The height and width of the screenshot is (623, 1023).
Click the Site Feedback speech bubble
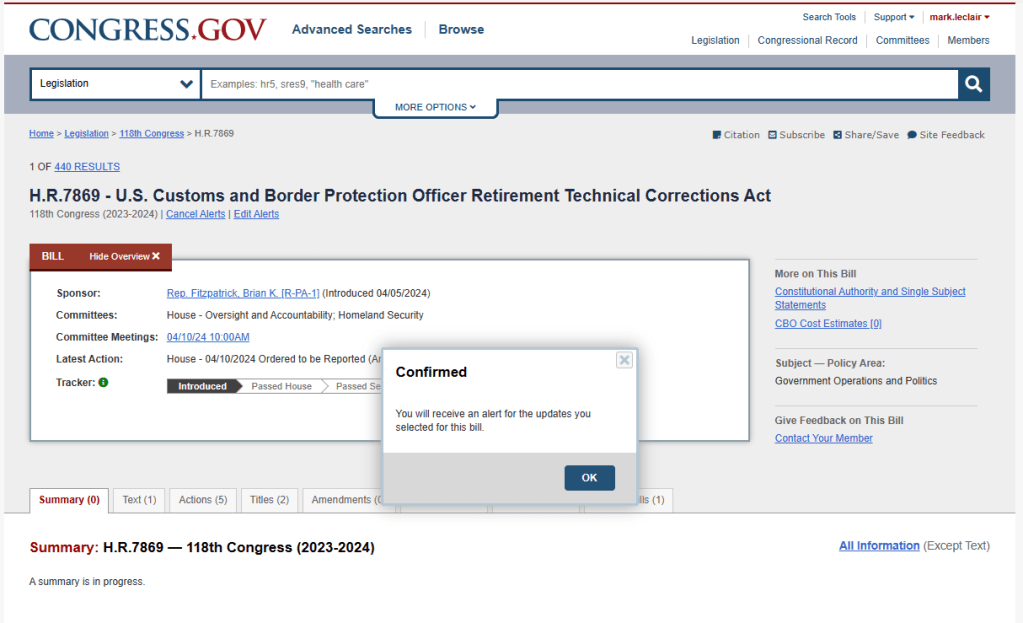(912, 135)
